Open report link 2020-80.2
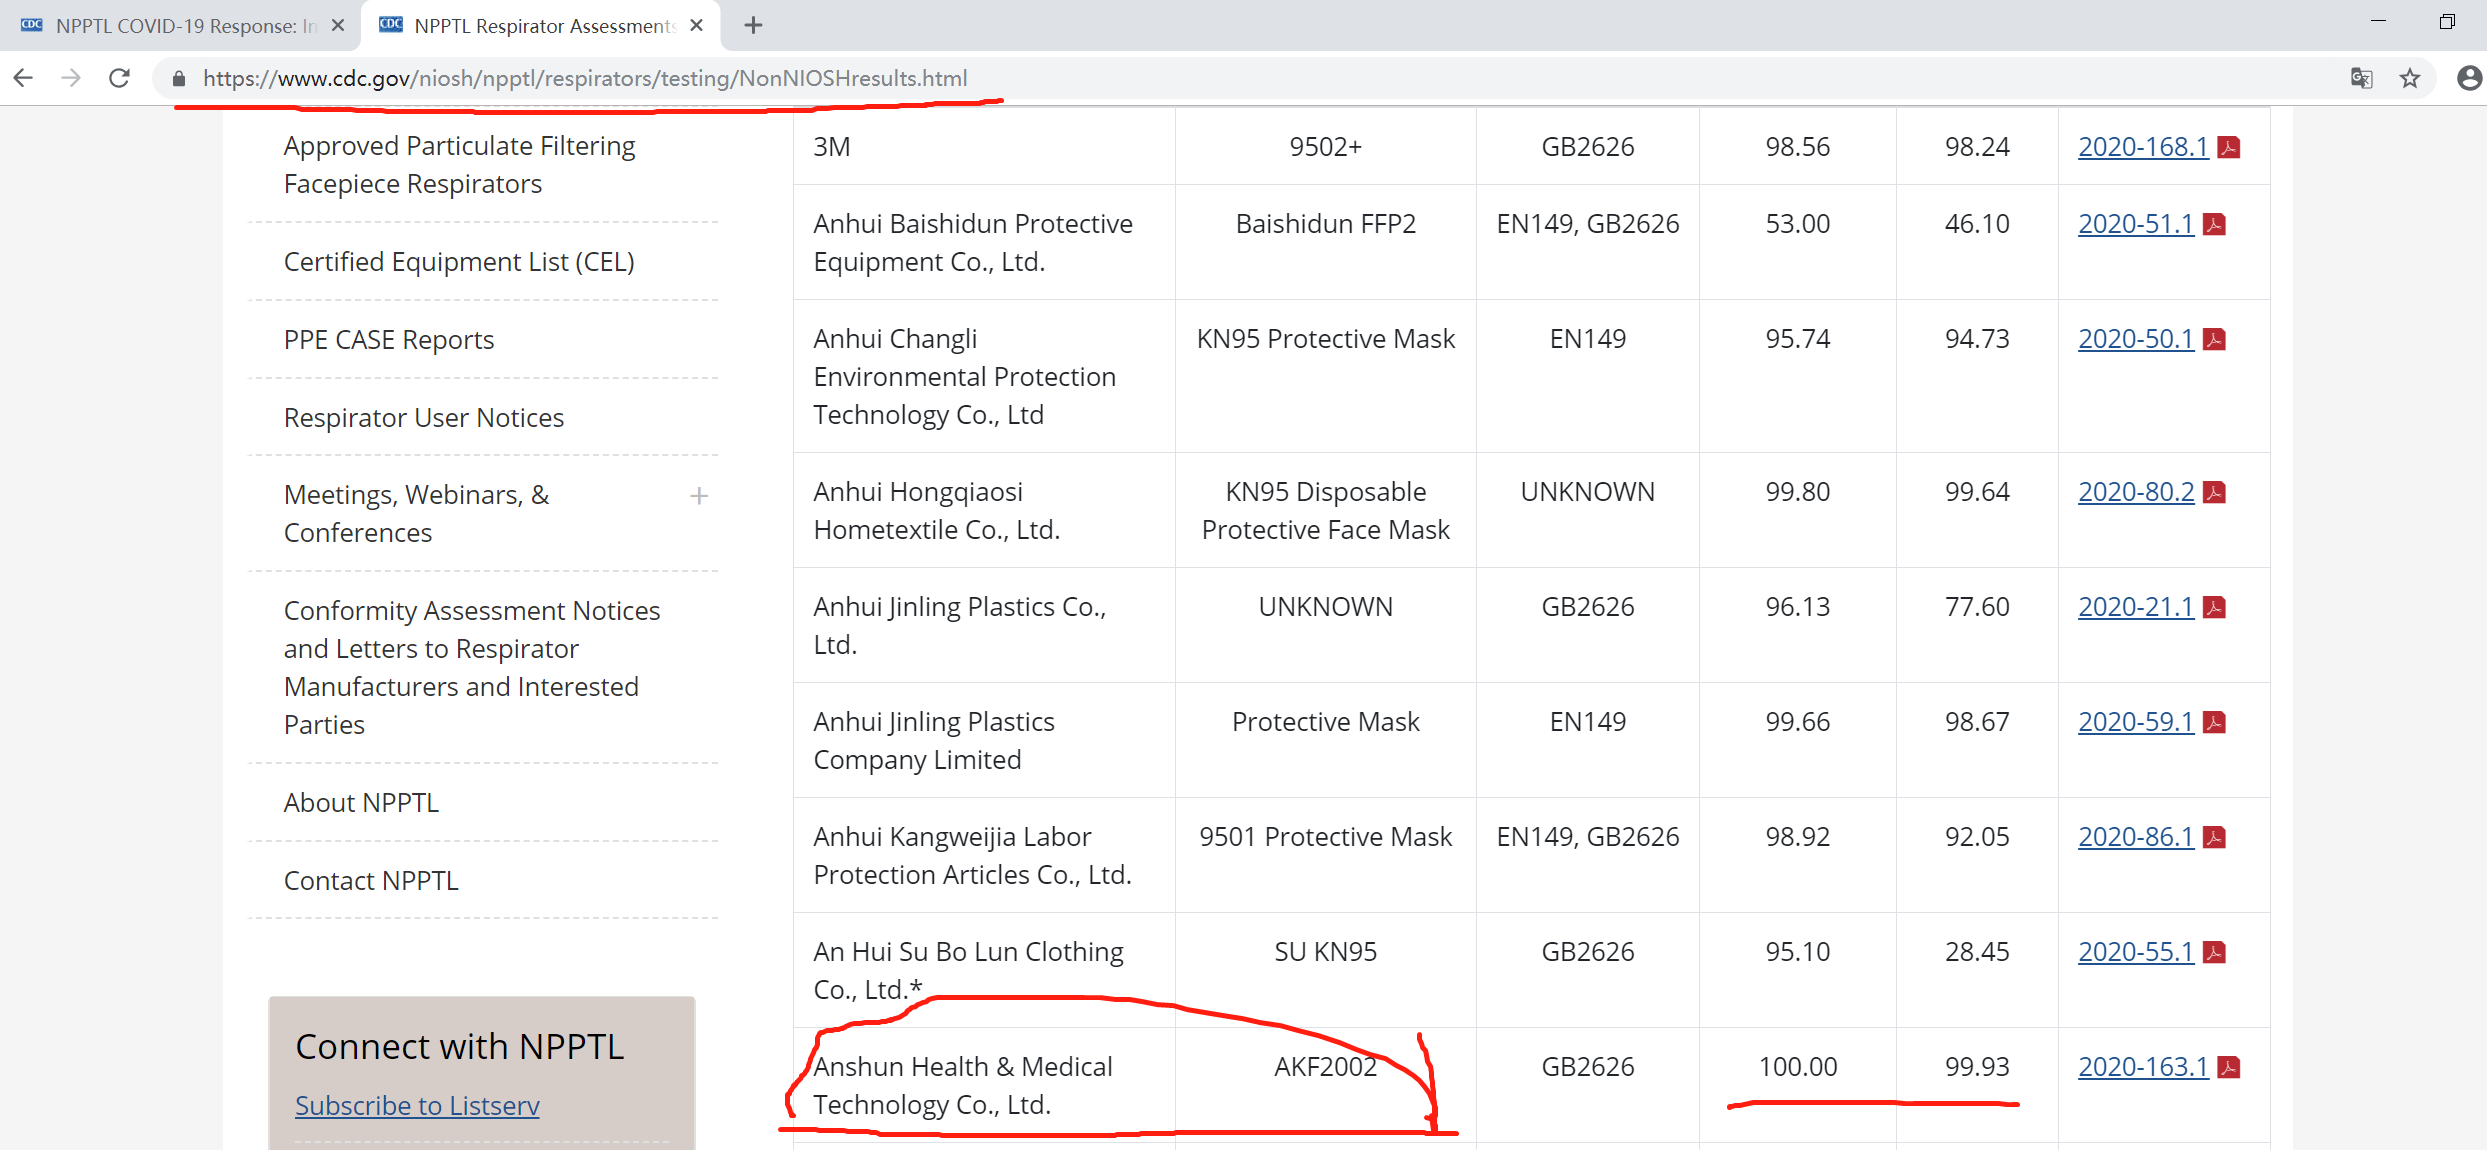Viewport: 2487px width, 1150px height. click(x=2136, y=492)
